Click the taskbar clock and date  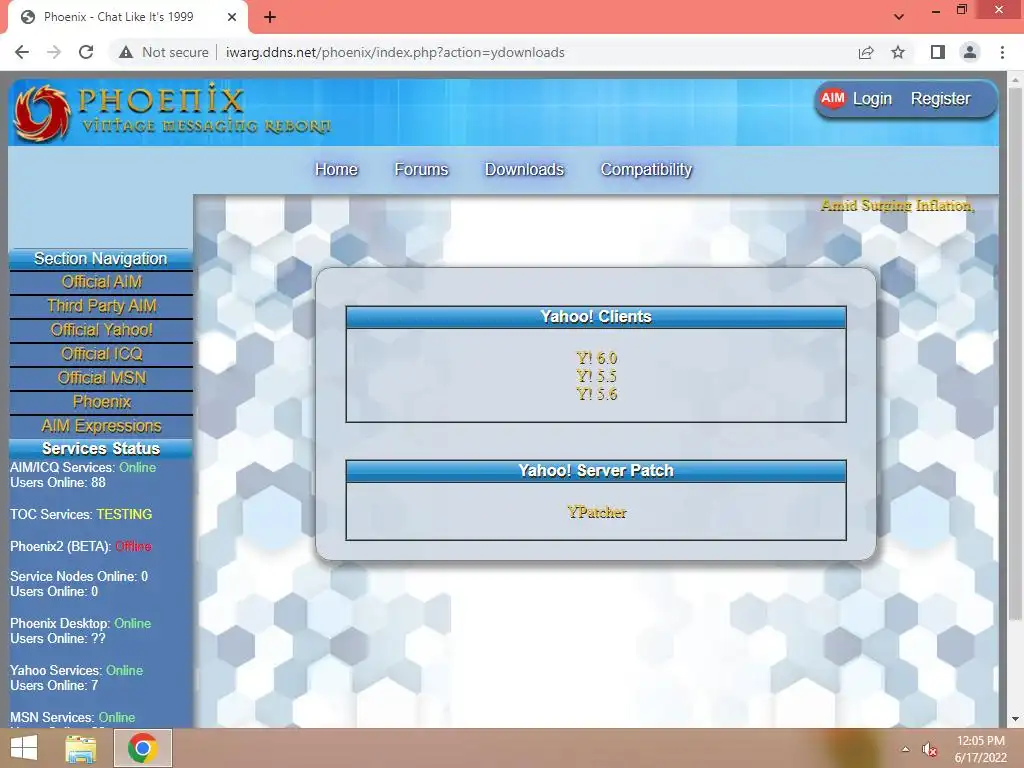[x=980, y=749]
